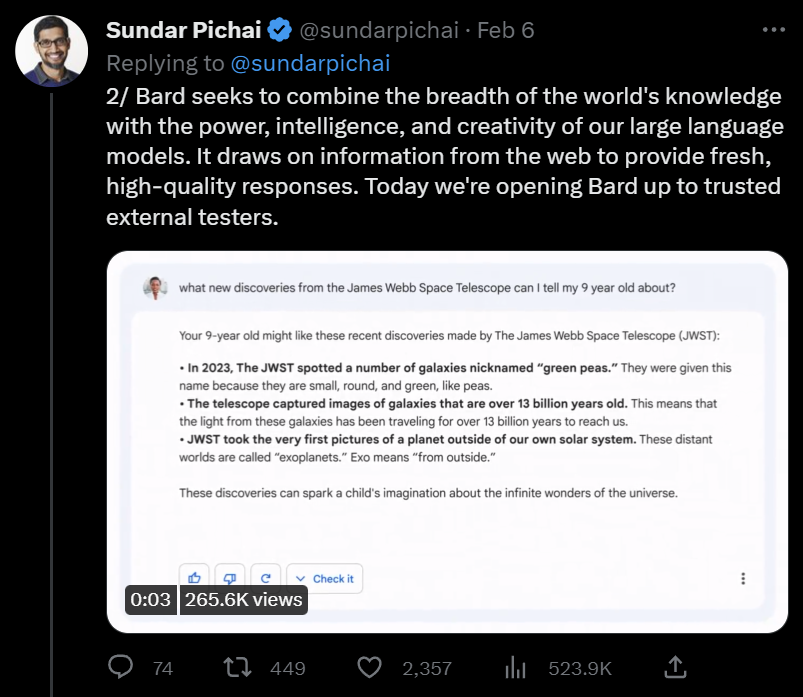Play the embedded Bard demo video
The image size is (803, 697).
[x=447, y=442]
